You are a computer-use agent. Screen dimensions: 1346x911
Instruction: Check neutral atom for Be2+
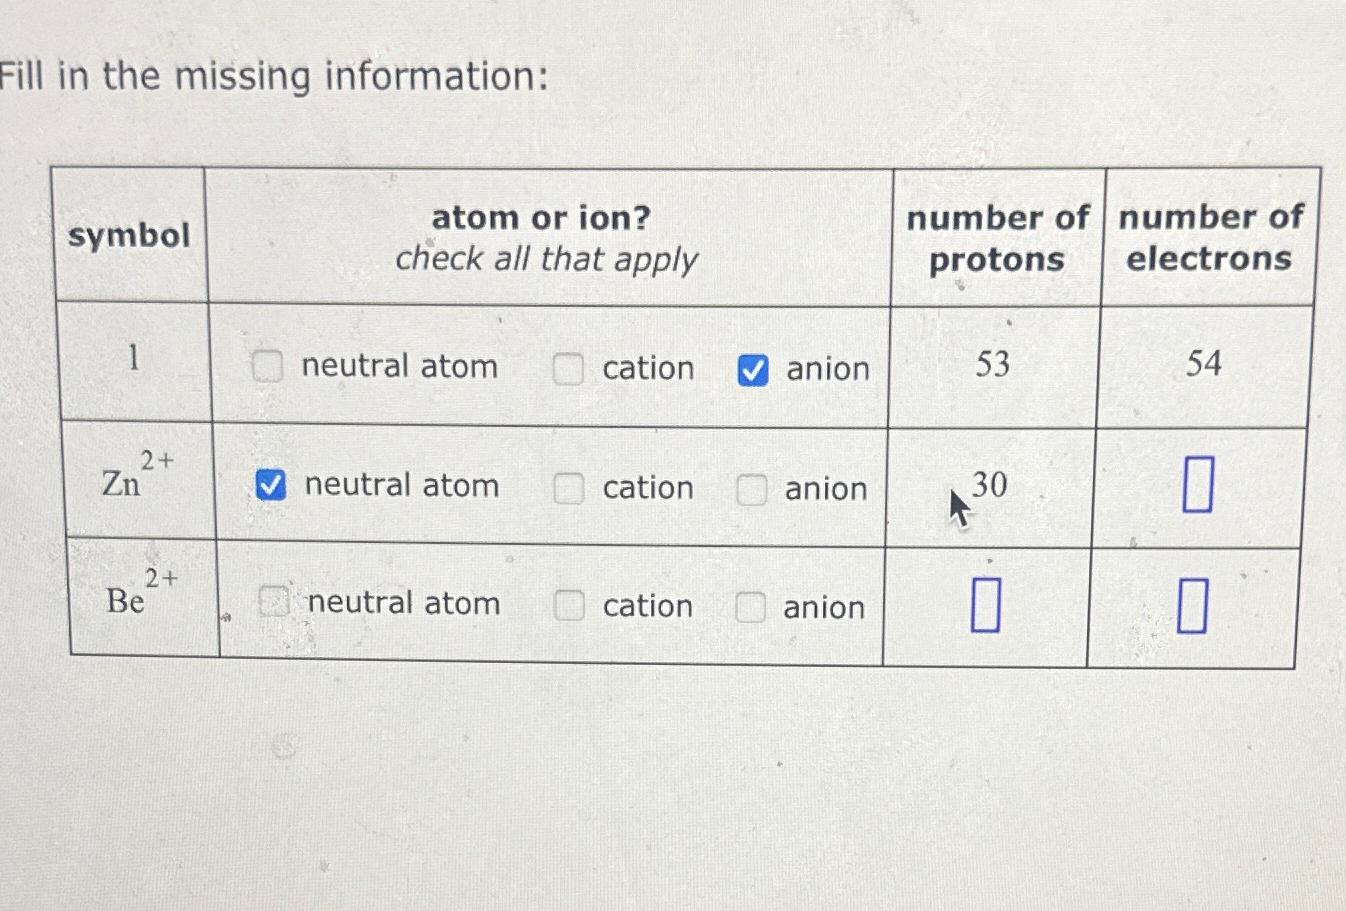[x=271, y=603]
